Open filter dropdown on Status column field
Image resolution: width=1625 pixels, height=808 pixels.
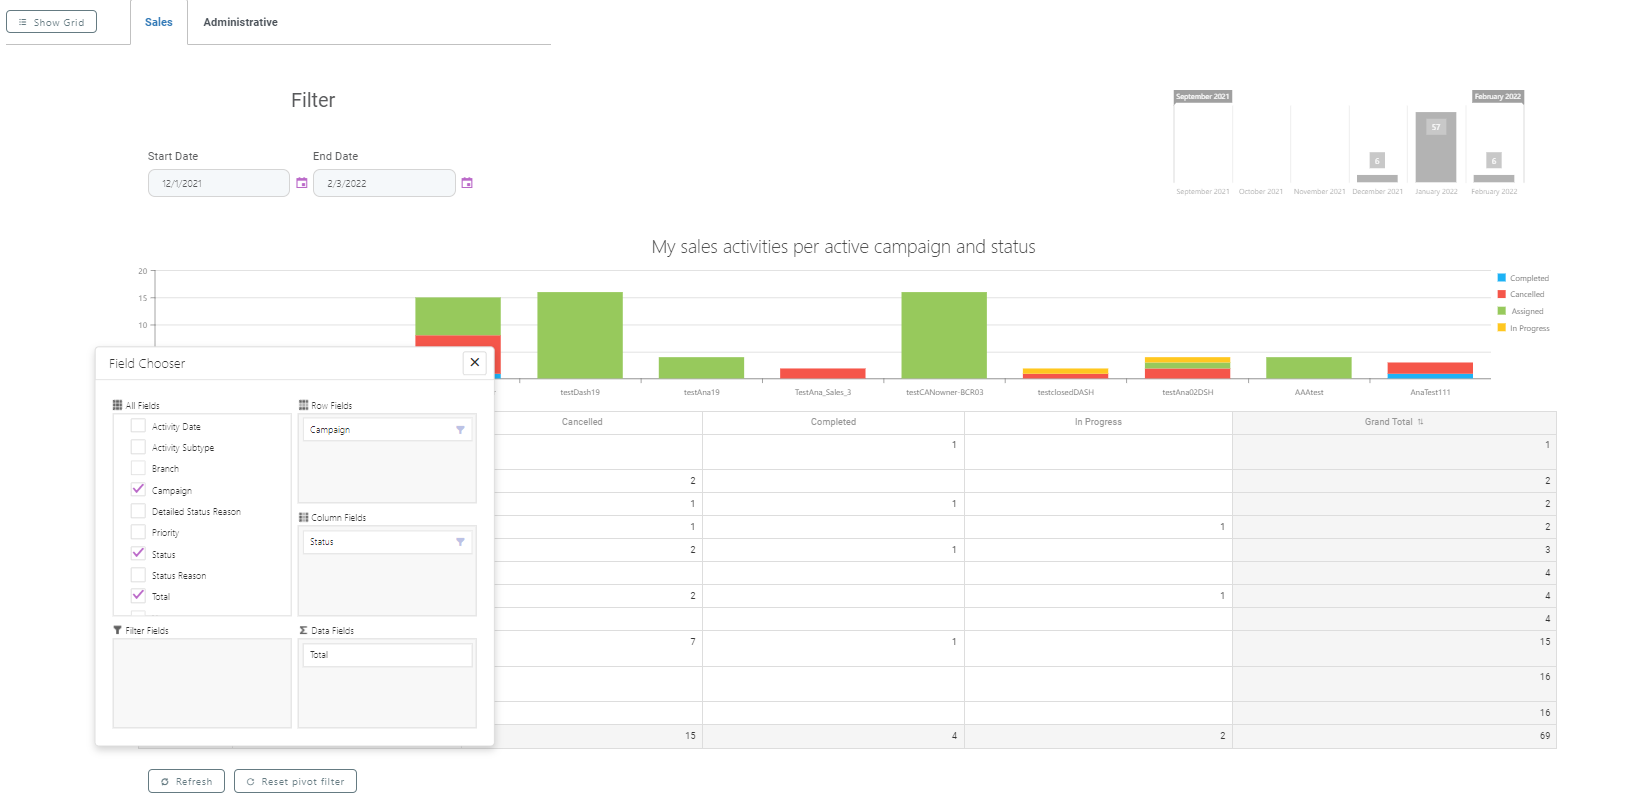pos(460,542)
